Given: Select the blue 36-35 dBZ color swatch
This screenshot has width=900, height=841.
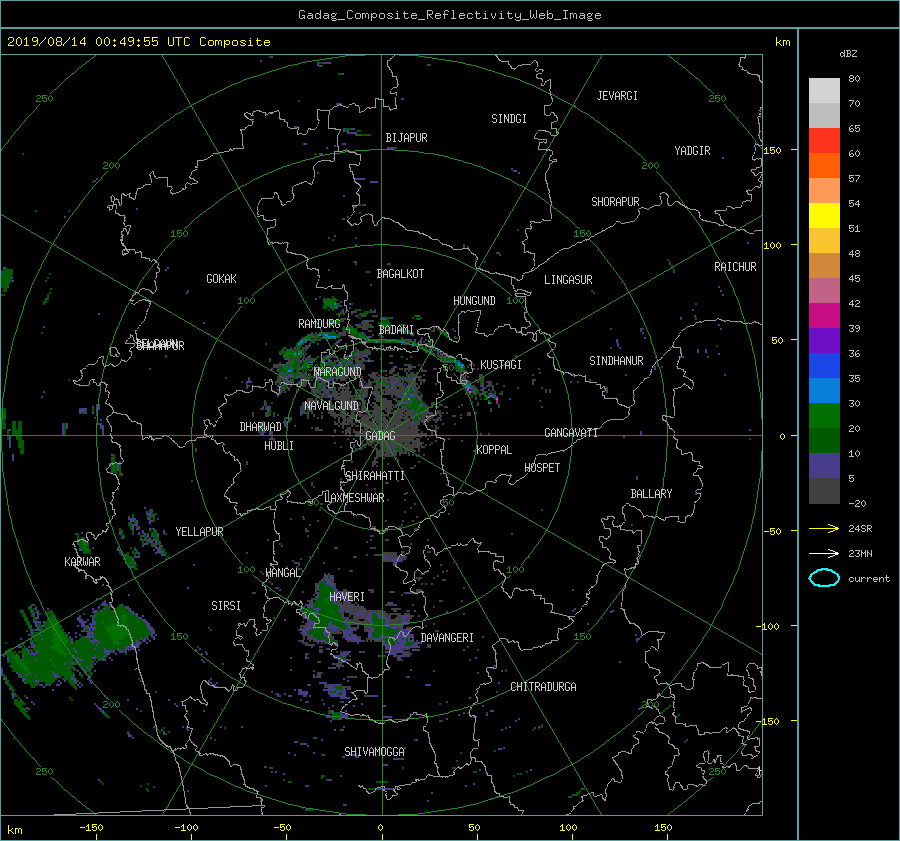Looking at the screenshot, I should coord(824,365).
